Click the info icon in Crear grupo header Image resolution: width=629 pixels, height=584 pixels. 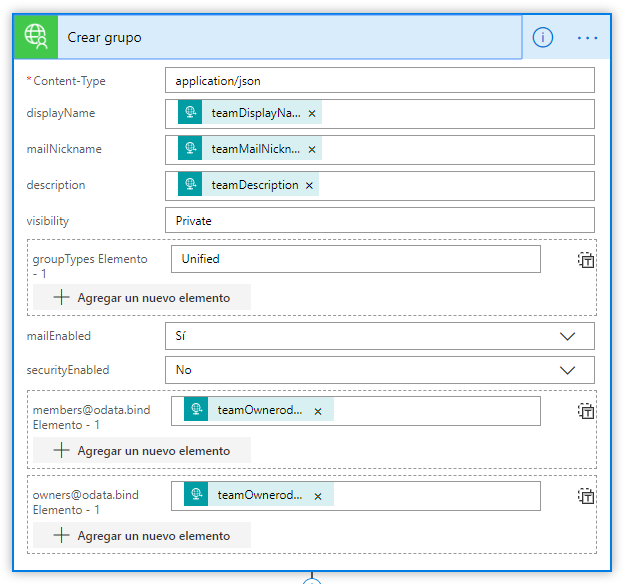tap(542, 38)
